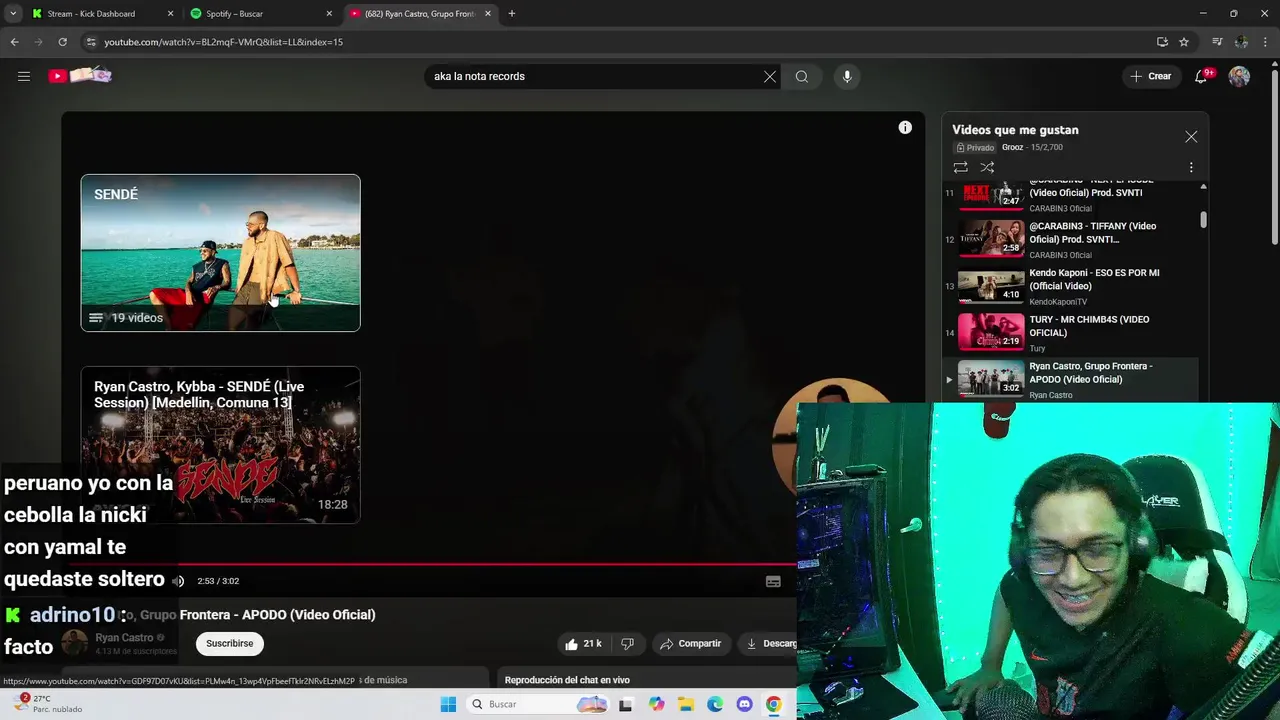Image resolution: width=1280 pixels, height=720 pixels.
Task: Close the Spotify tab
Action: tap(329, 13)
